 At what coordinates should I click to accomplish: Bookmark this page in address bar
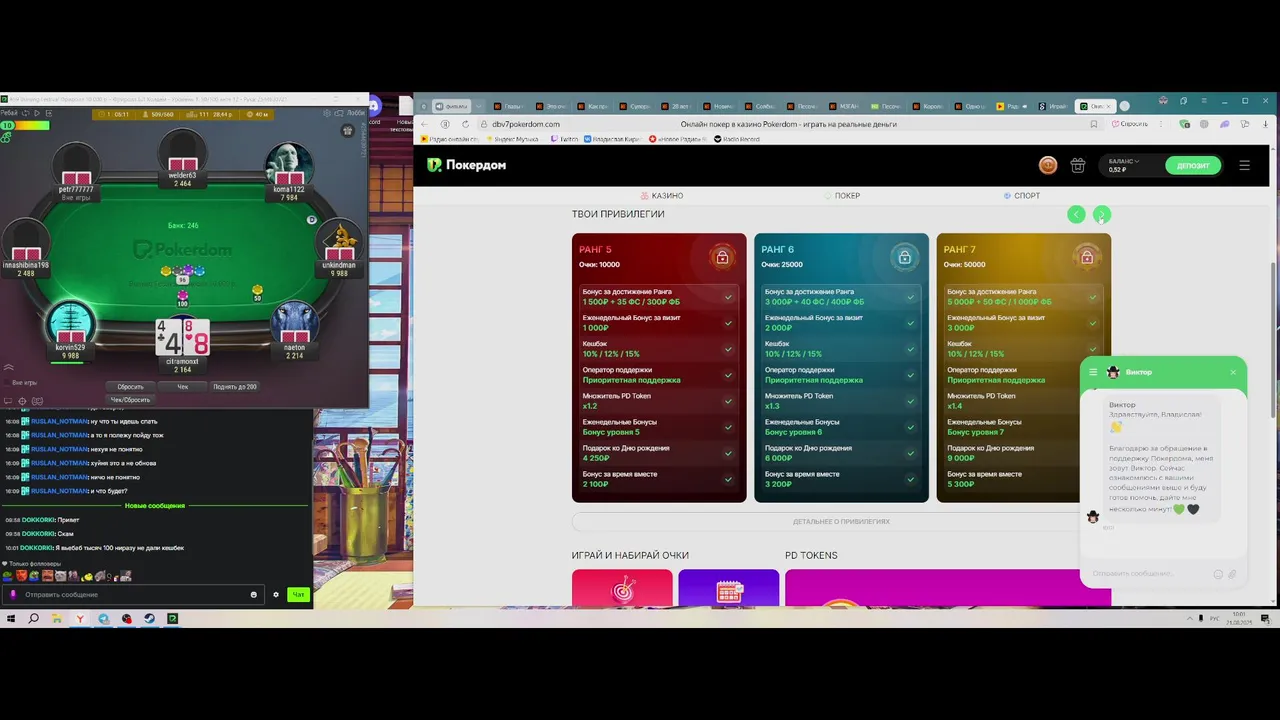pyautogui.click(x=1093, y=124)
